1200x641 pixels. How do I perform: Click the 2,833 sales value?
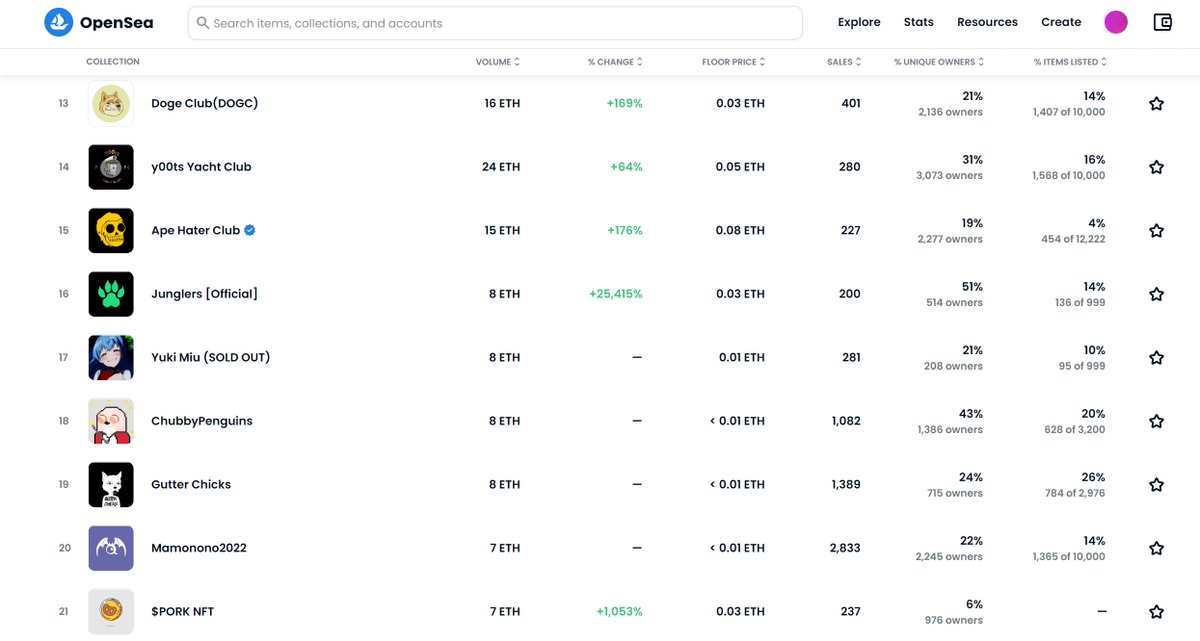point(846,548)
